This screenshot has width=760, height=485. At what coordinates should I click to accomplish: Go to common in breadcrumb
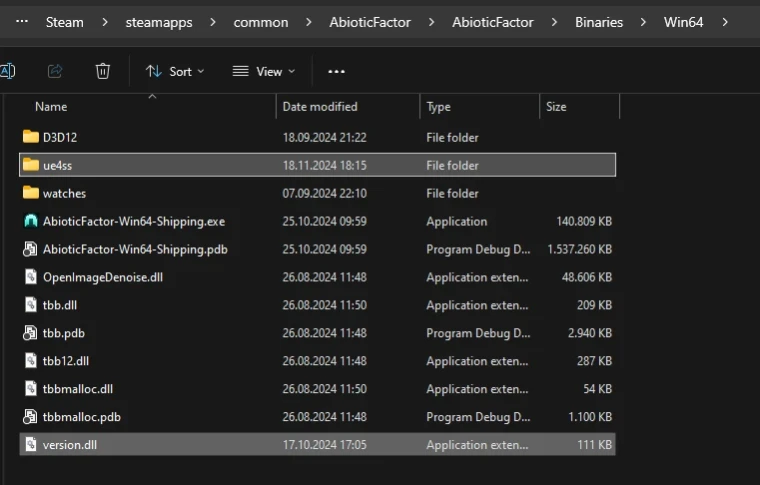261,22
